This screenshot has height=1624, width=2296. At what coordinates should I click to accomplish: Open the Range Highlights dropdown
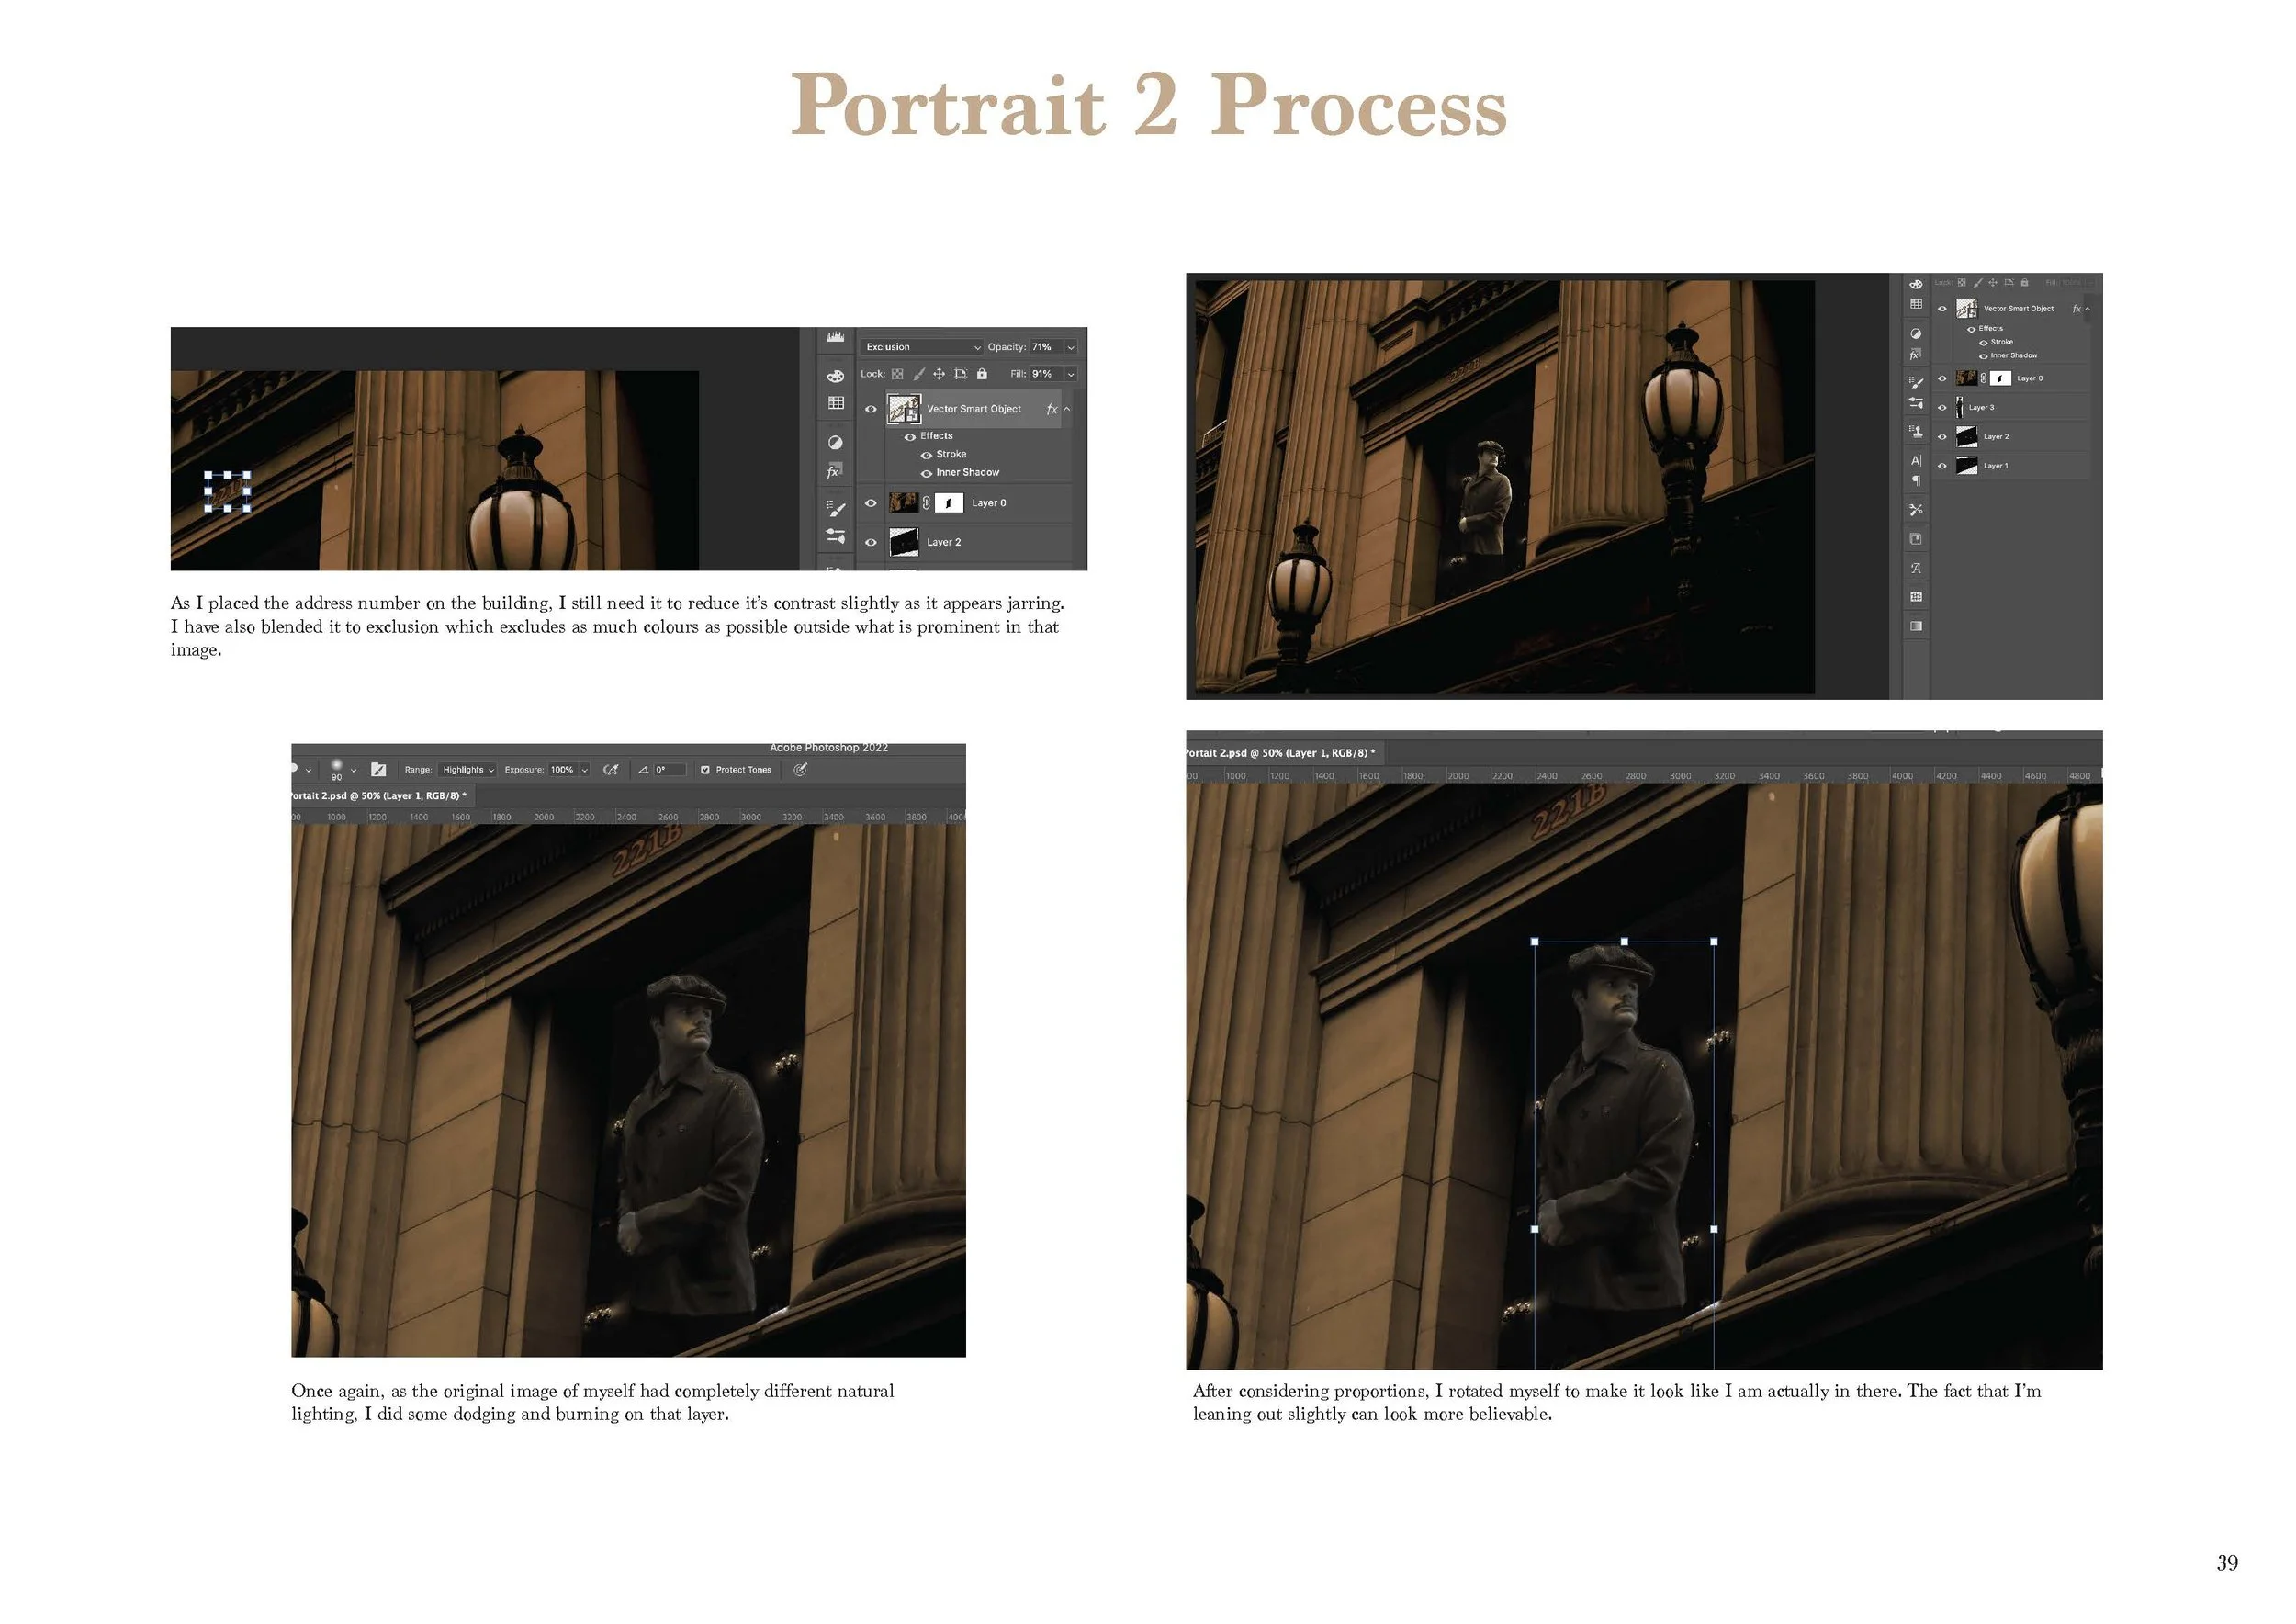pyautogui.click(x=468, y=770)
